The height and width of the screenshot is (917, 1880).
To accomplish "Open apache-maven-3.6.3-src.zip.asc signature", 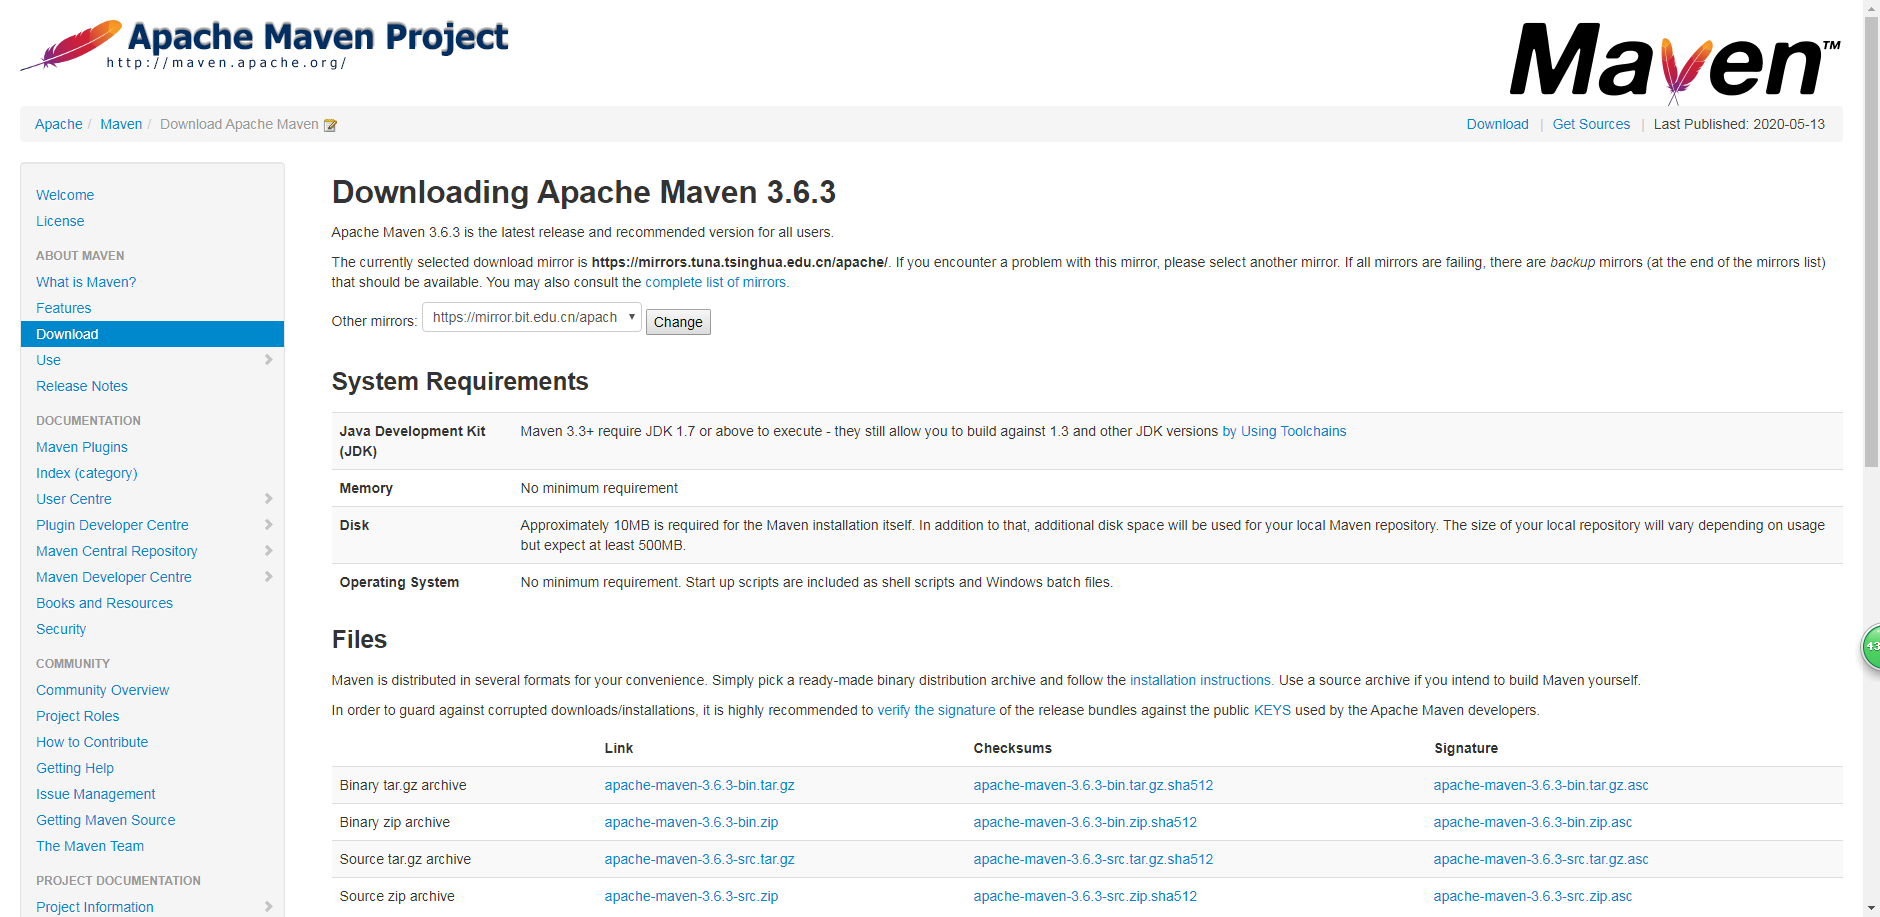I will 1533,896.
